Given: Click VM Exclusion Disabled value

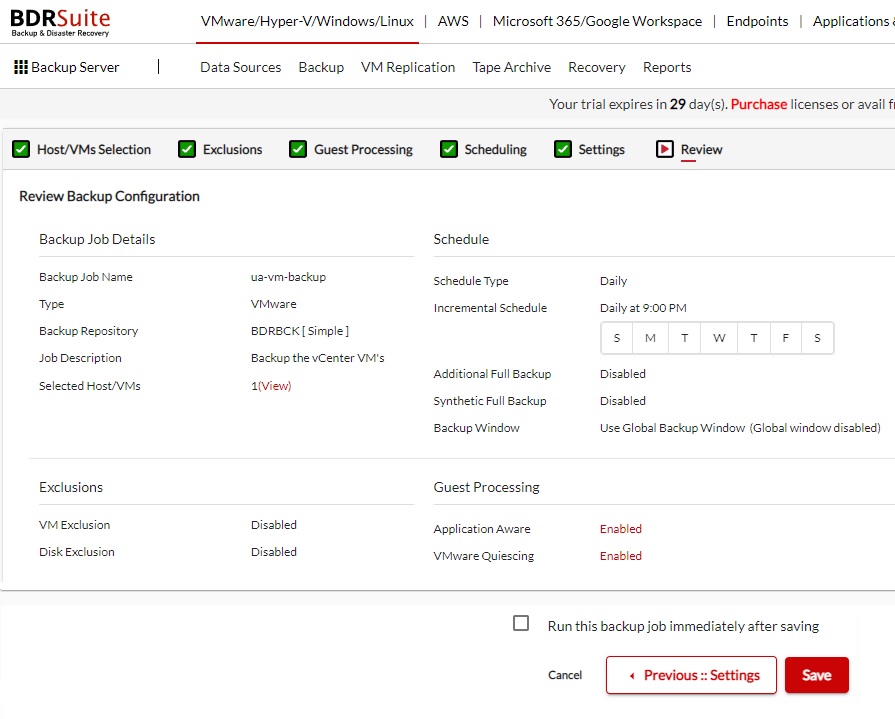Looking at the screenshot, I should pos(273,525).
